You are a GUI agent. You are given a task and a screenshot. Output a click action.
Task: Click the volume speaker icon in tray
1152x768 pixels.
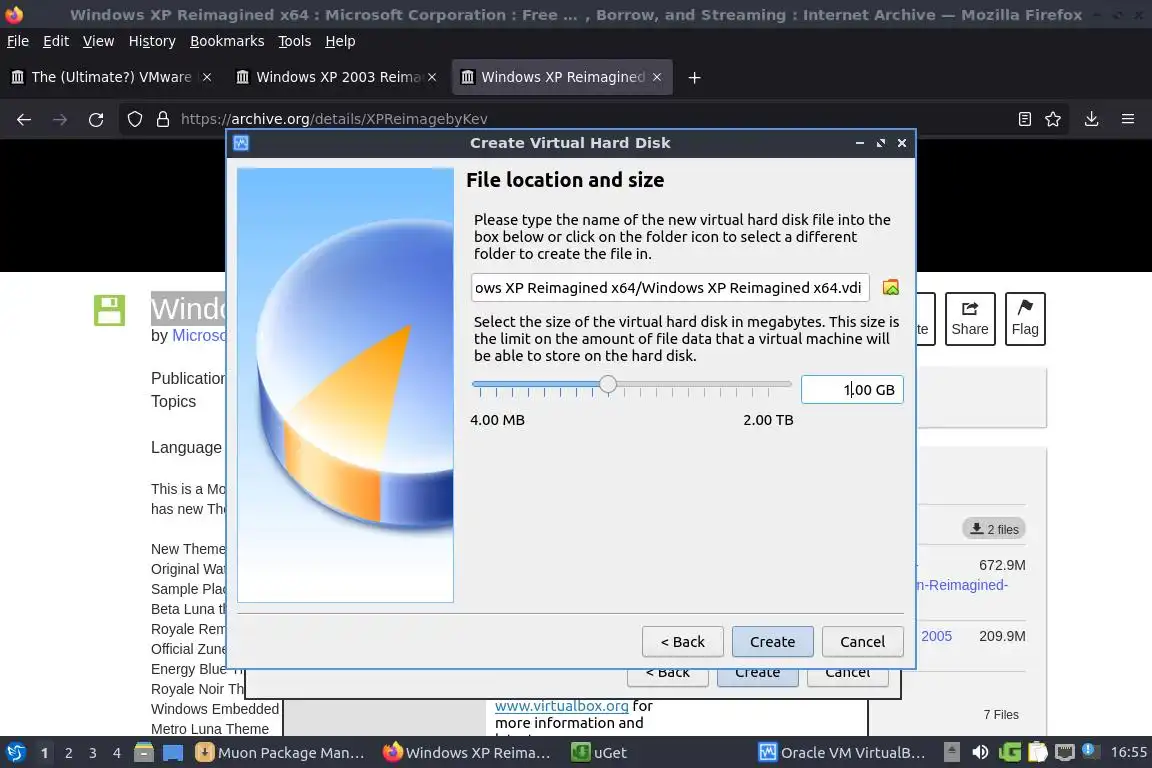pyautogui.click(x=980, y=753)
